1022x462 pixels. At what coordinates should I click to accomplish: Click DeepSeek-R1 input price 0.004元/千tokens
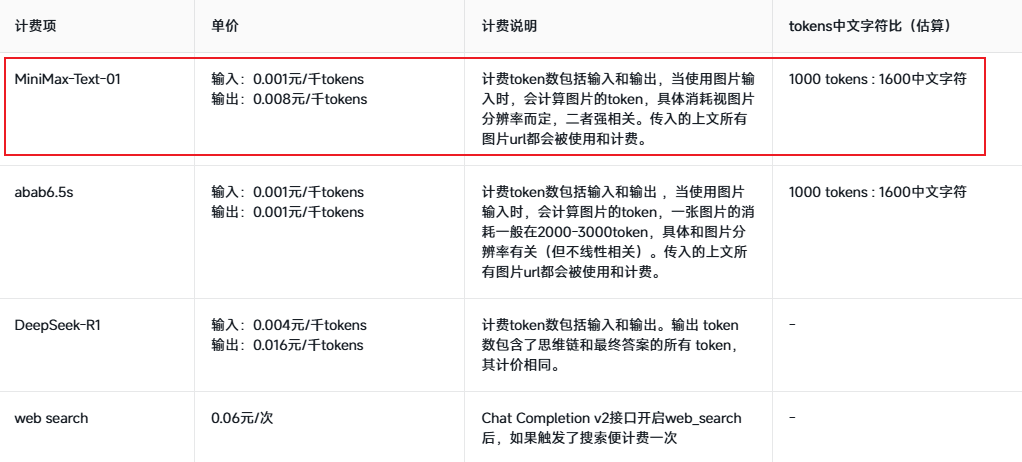[289, 325]
